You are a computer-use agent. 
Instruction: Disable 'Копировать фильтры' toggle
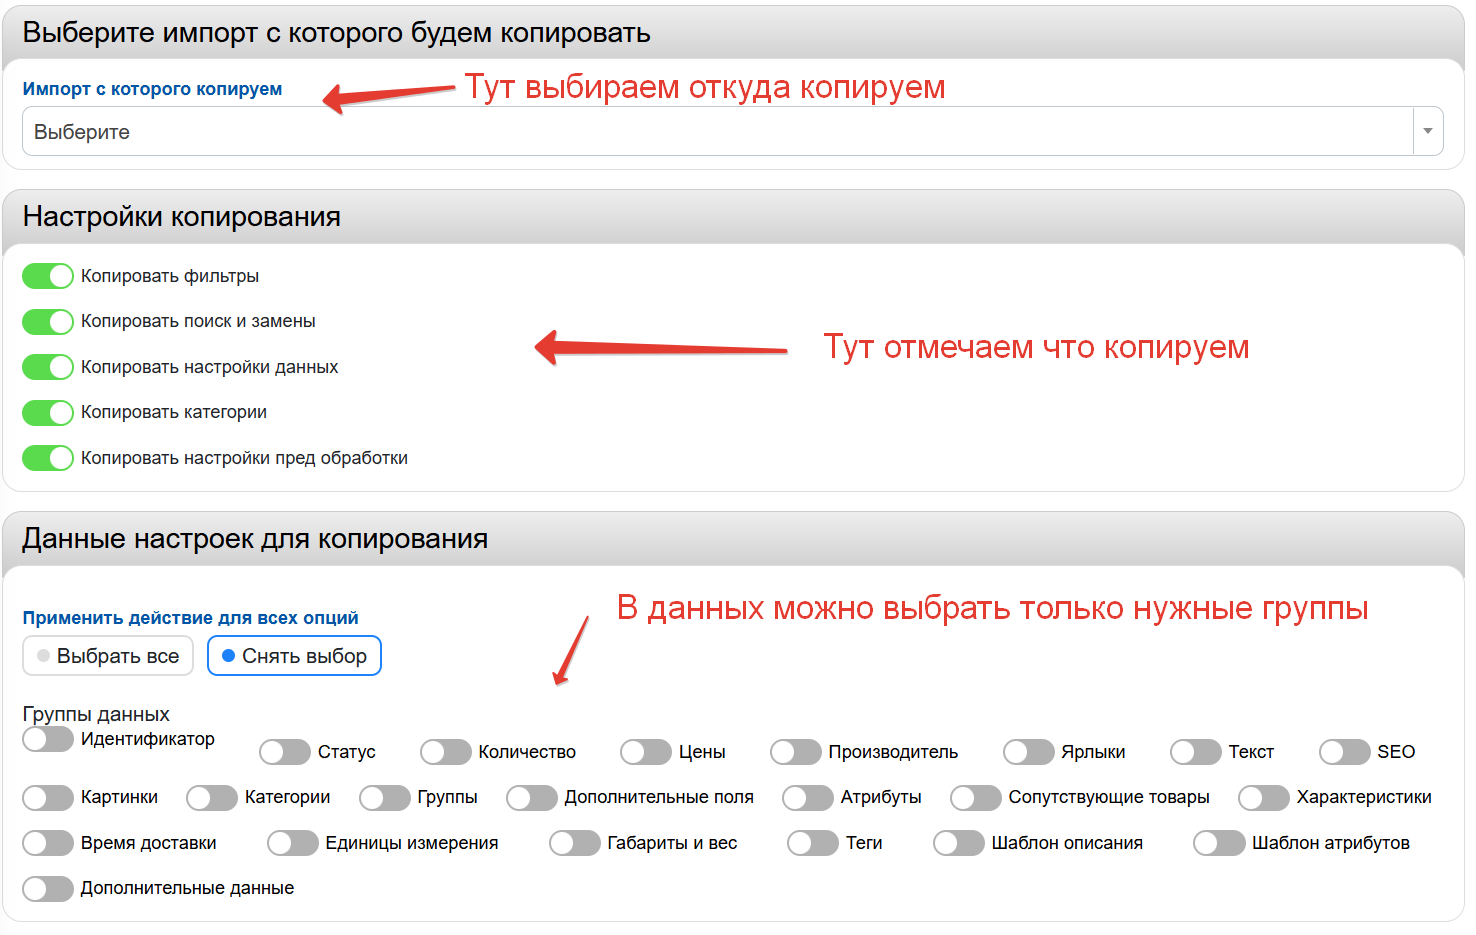pyautogui.click(x=48, y=276)
